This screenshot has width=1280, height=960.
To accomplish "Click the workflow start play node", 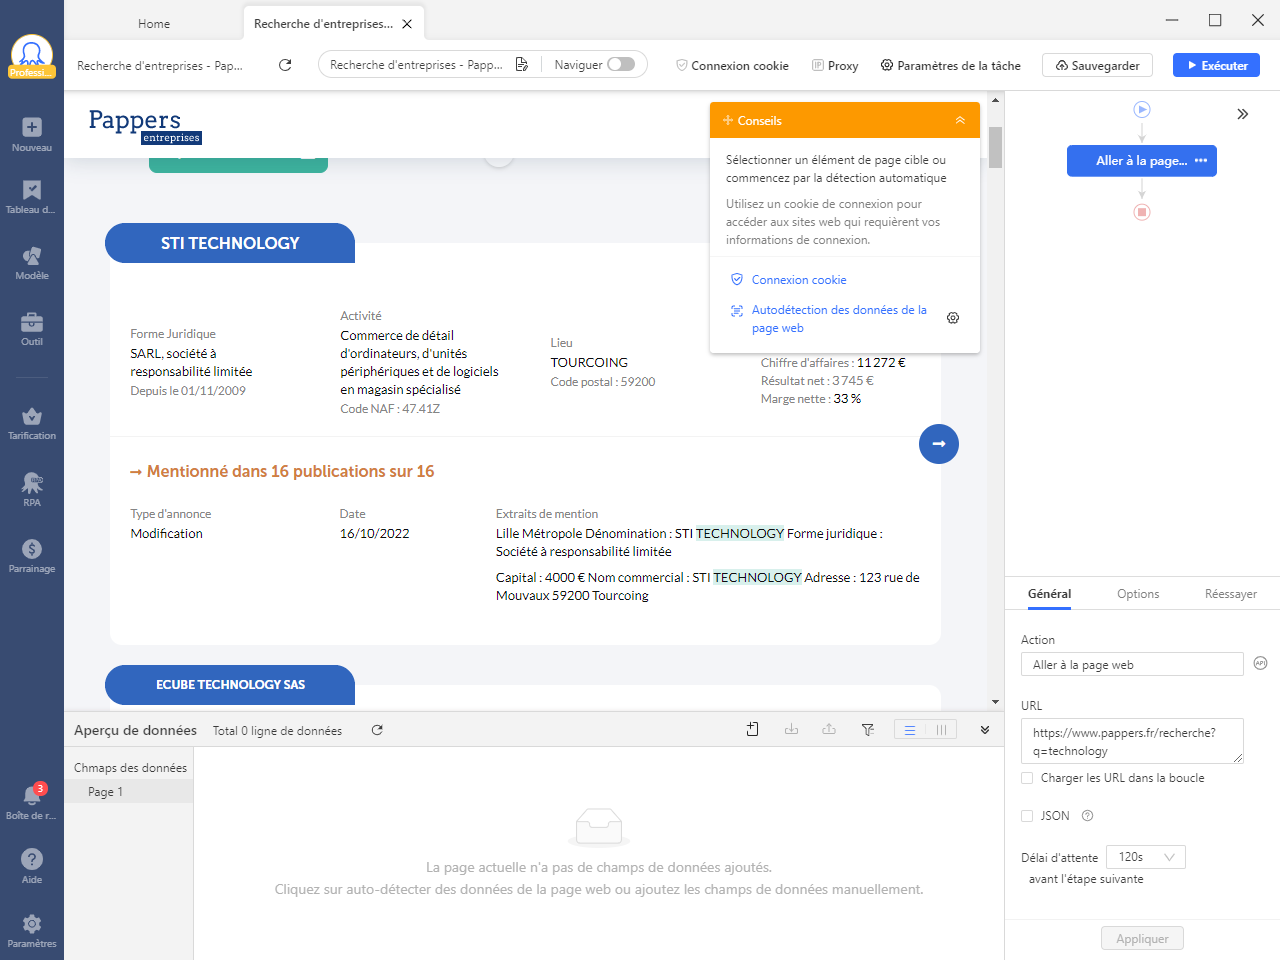I will click(x=1142, y=109).
